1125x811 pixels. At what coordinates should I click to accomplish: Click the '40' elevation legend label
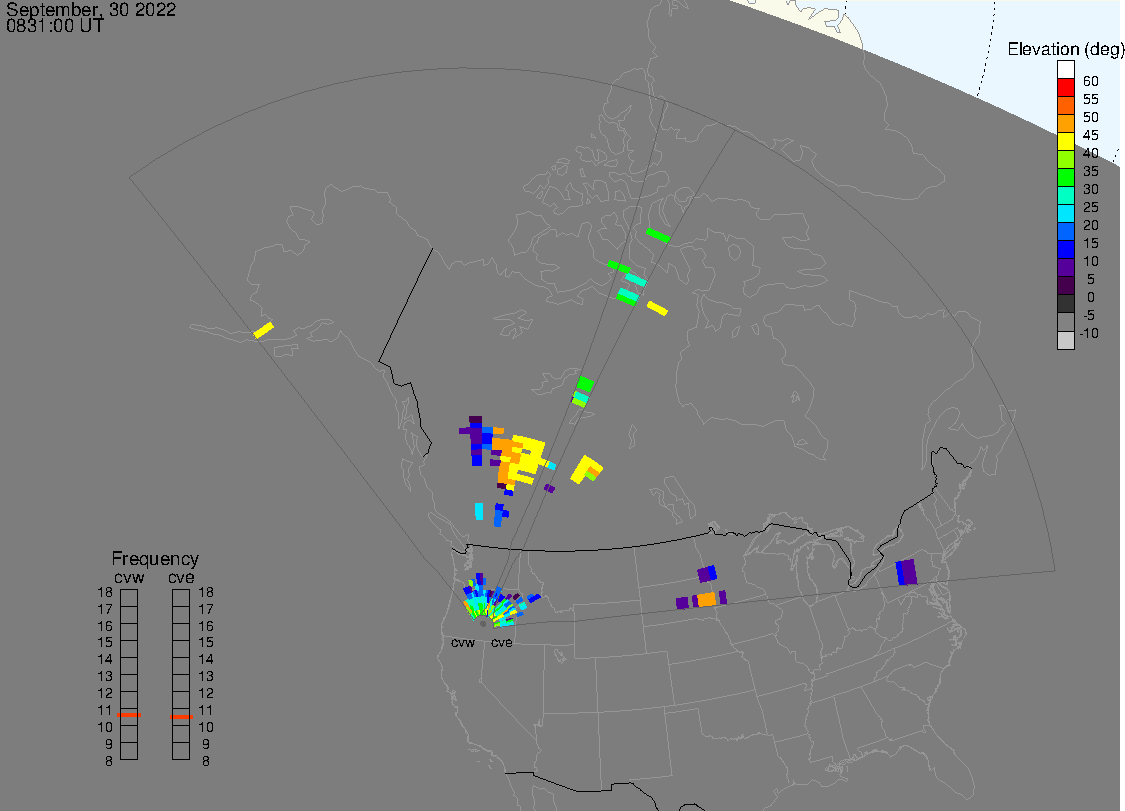1091,153
